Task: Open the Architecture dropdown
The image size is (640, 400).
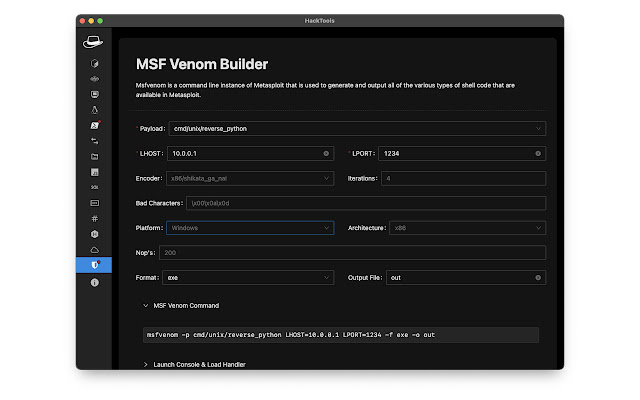Action: 467,228
